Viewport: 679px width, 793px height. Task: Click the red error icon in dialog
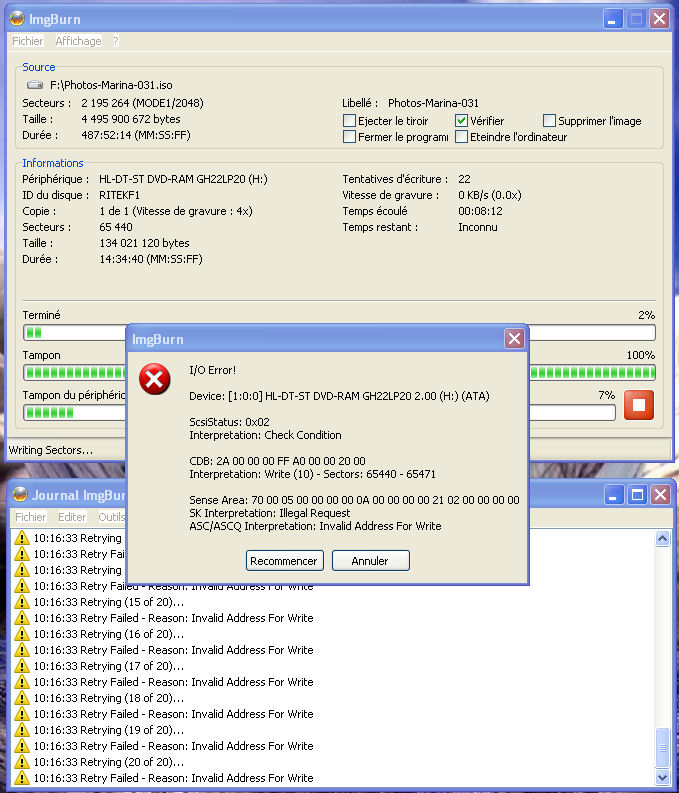(155, 380)
